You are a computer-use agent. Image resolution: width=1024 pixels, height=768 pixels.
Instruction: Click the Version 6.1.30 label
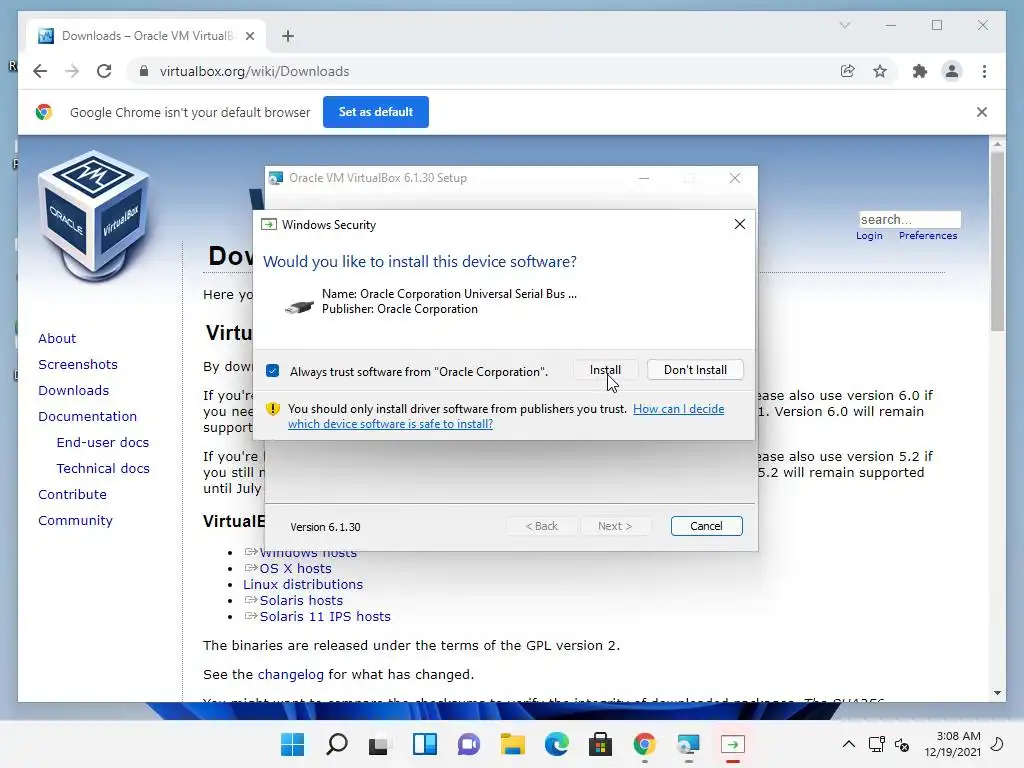coord(325,527)
